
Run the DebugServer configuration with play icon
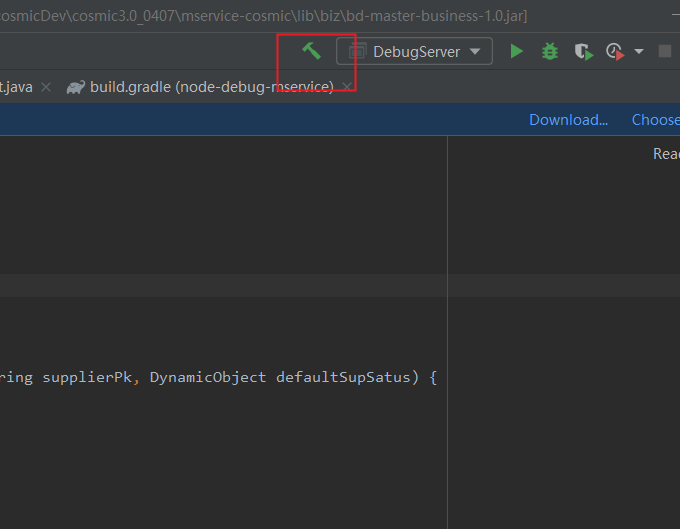coord(516,51)
